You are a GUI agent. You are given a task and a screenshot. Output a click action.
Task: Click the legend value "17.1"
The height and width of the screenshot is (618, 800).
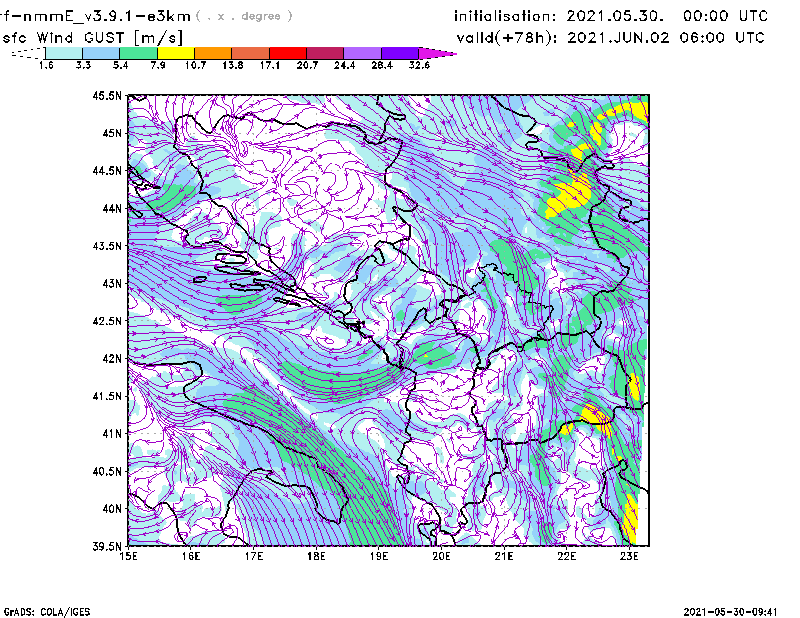270,65
